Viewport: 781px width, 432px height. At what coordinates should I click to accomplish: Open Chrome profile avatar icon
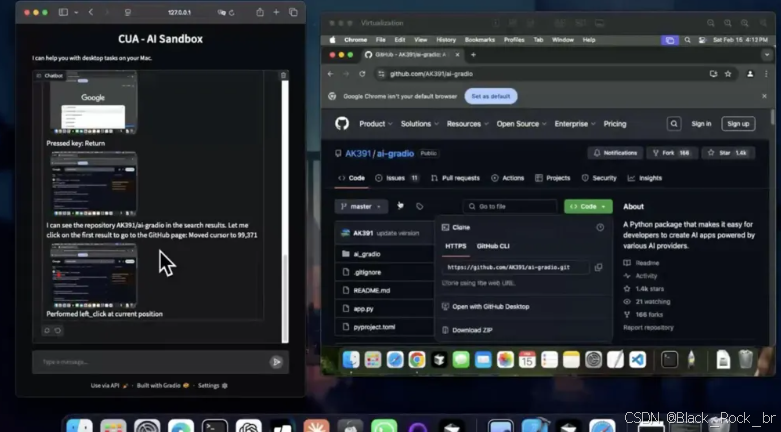(x=750, y=74)
